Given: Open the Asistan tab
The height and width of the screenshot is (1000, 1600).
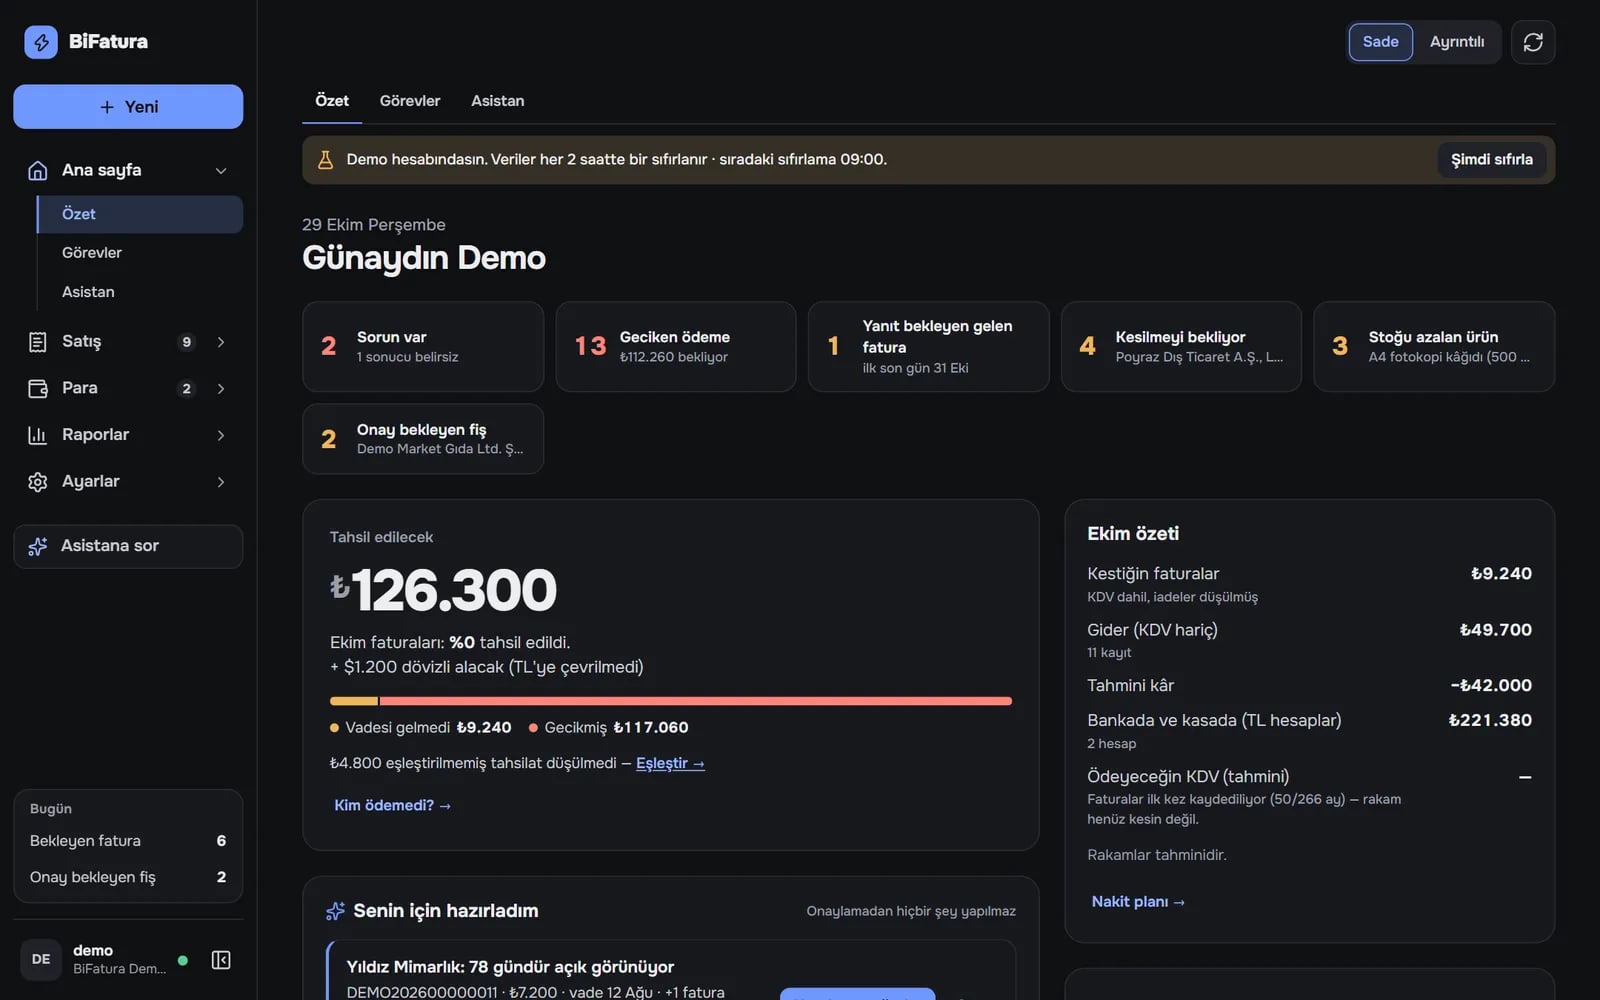Looking at the screenshot, I should coord(498,101).
